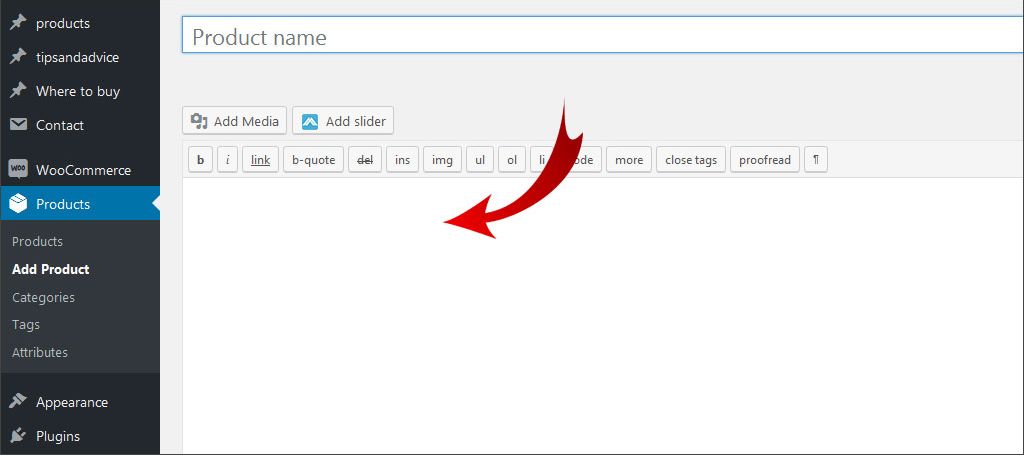Insert paragraph mark with ¶ button
Screen dimensions: 1024x455
click(x=815, y=160)
